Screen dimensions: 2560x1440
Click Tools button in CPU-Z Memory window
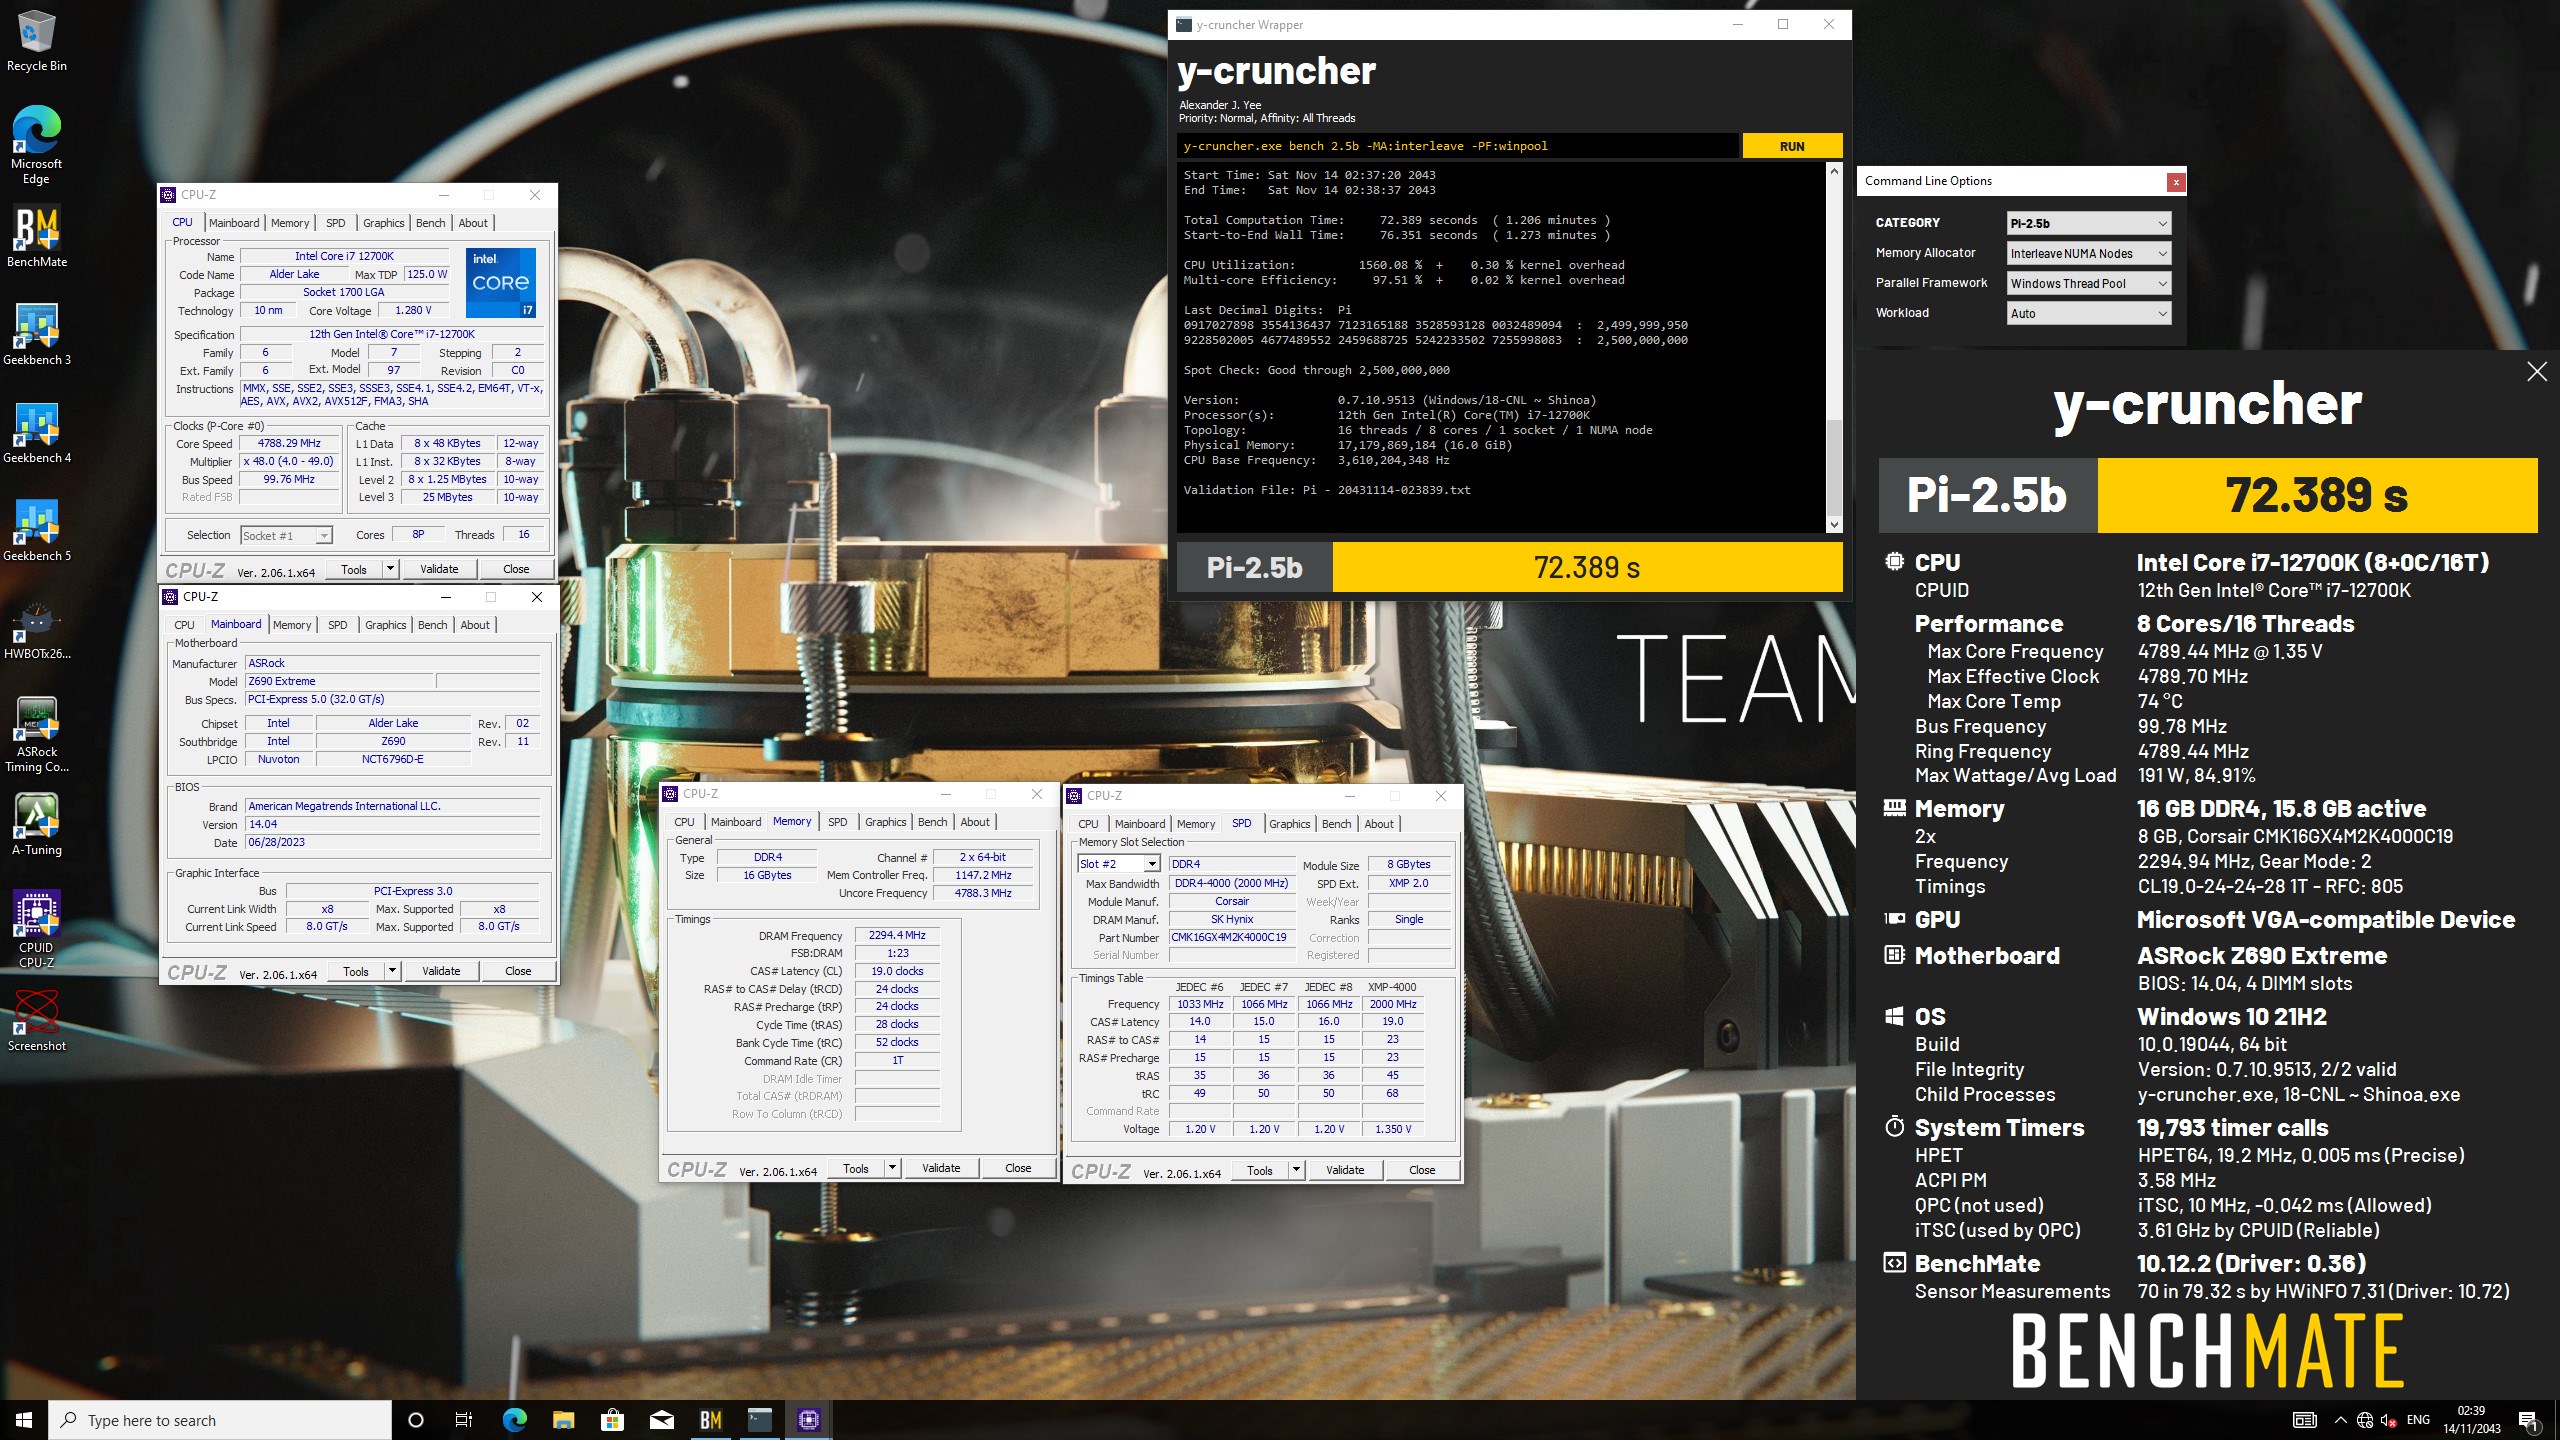coord(856,1168)
